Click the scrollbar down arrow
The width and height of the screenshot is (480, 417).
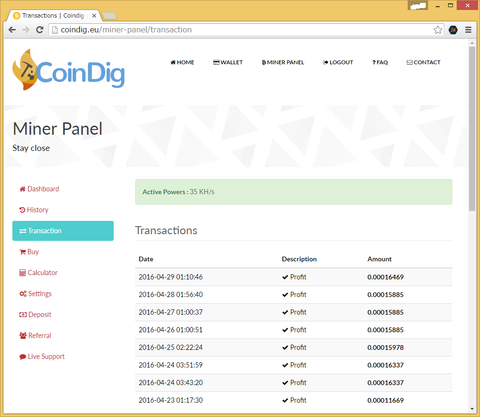point(472,409)
